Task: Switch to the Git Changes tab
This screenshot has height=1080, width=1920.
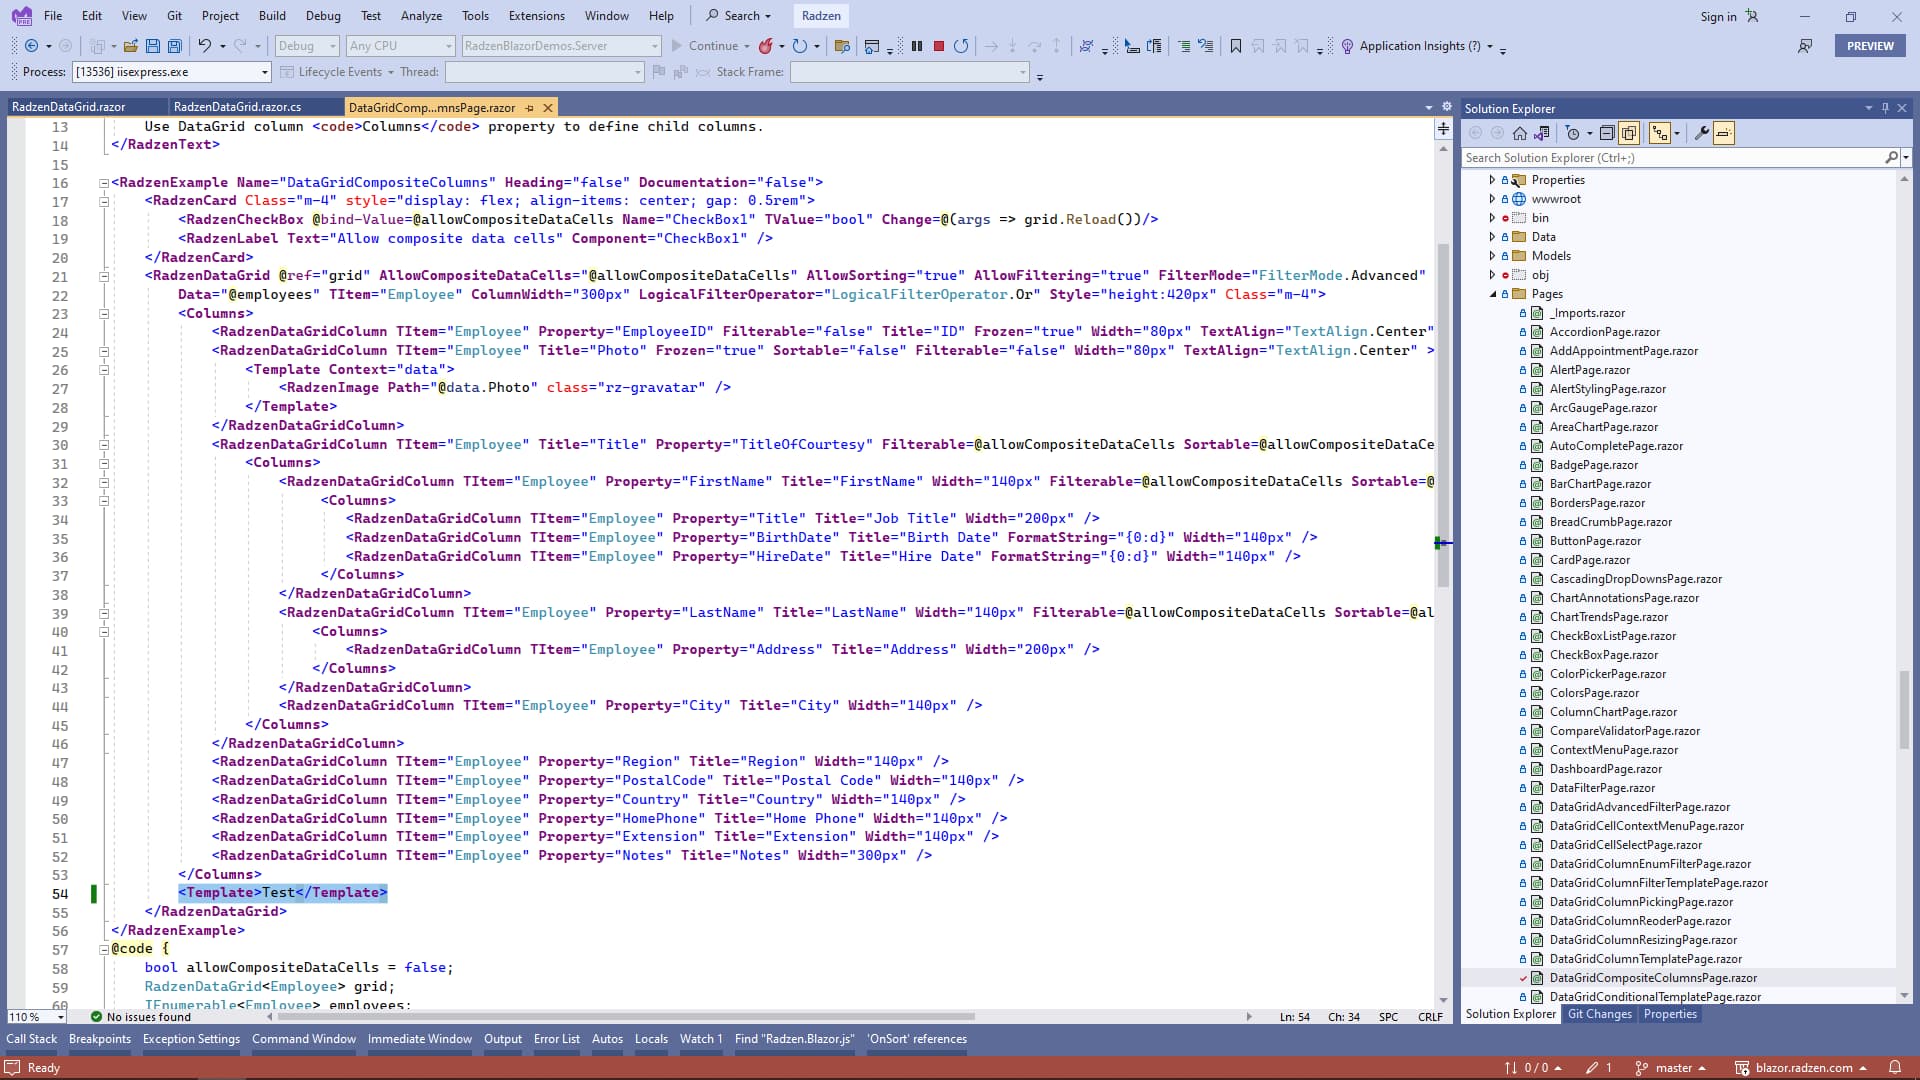Action: click(x=1599, y=1014)
